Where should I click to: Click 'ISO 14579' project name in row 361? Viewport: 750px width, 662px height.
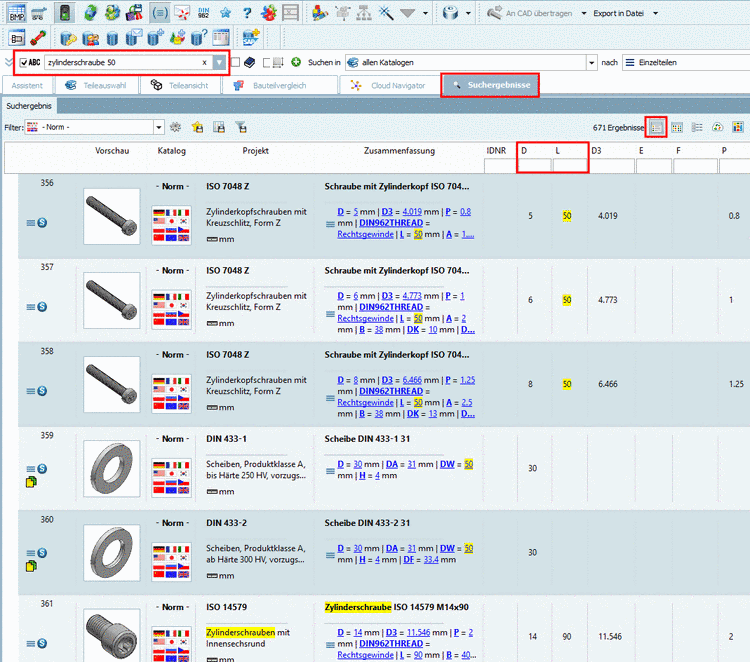pos(227,607)
